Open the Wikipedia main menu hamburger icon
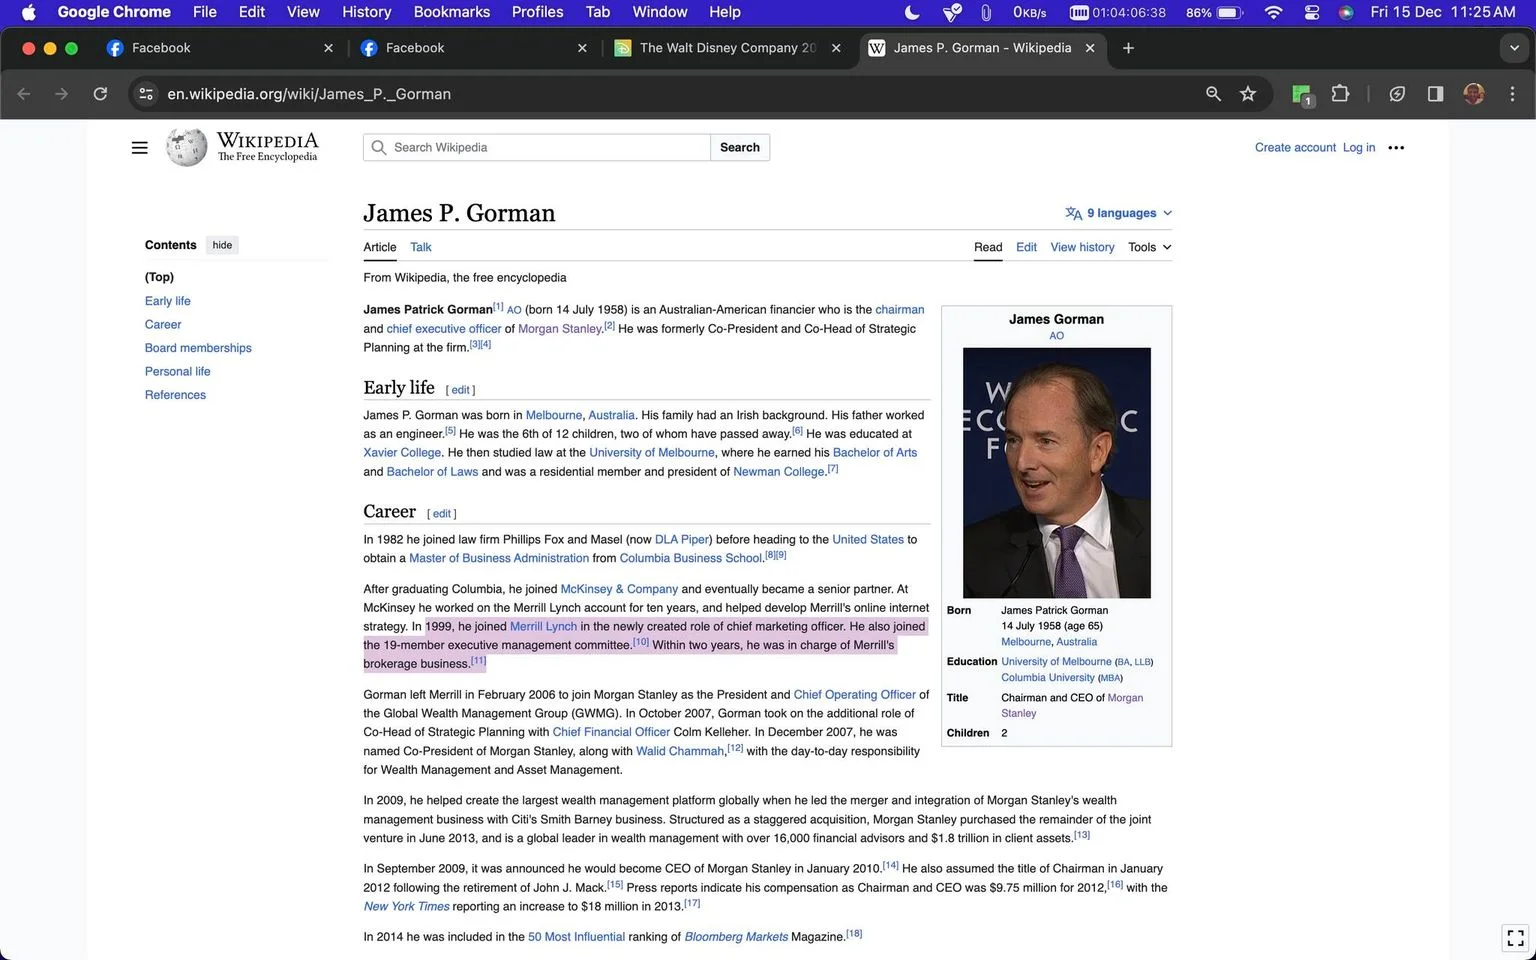This screenshot has height=960, width=1536. click(x=140, y=148)
